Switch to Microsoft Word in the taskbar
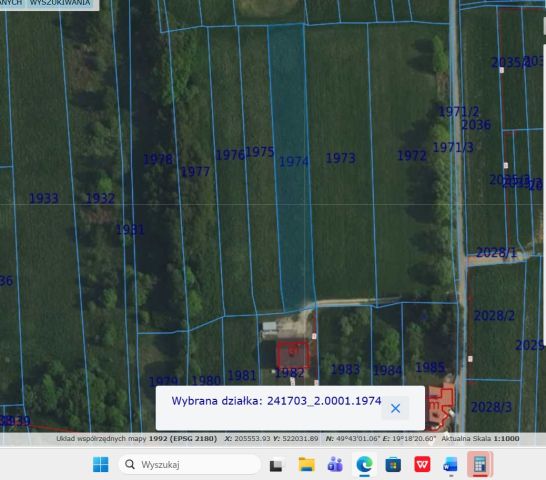Image resolution: width=546 pixels, height=480 pixels. tap(451, 465)
